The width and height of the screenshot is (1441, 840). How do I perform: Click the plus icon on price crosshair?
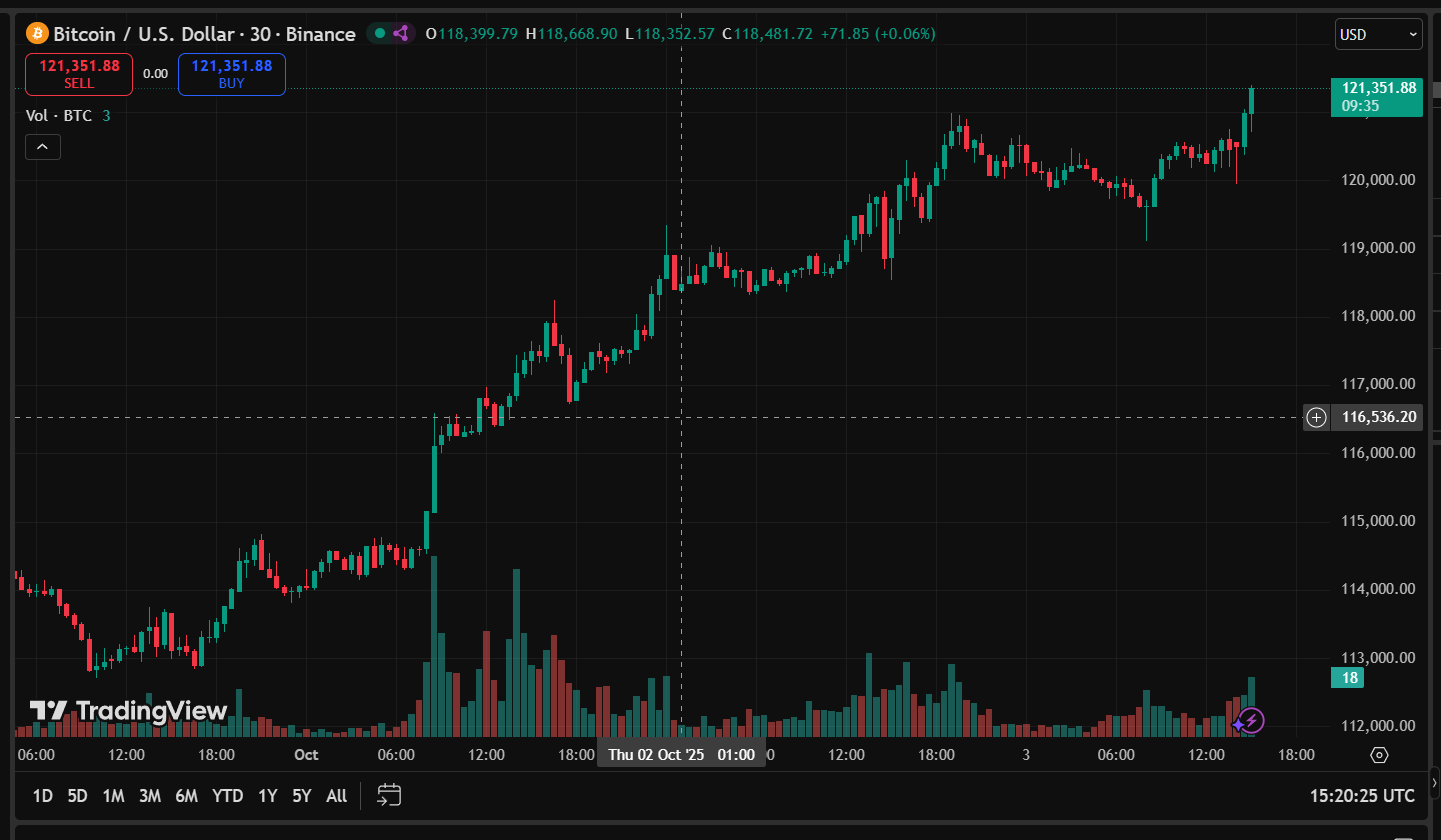click(x=1316, y=417)
